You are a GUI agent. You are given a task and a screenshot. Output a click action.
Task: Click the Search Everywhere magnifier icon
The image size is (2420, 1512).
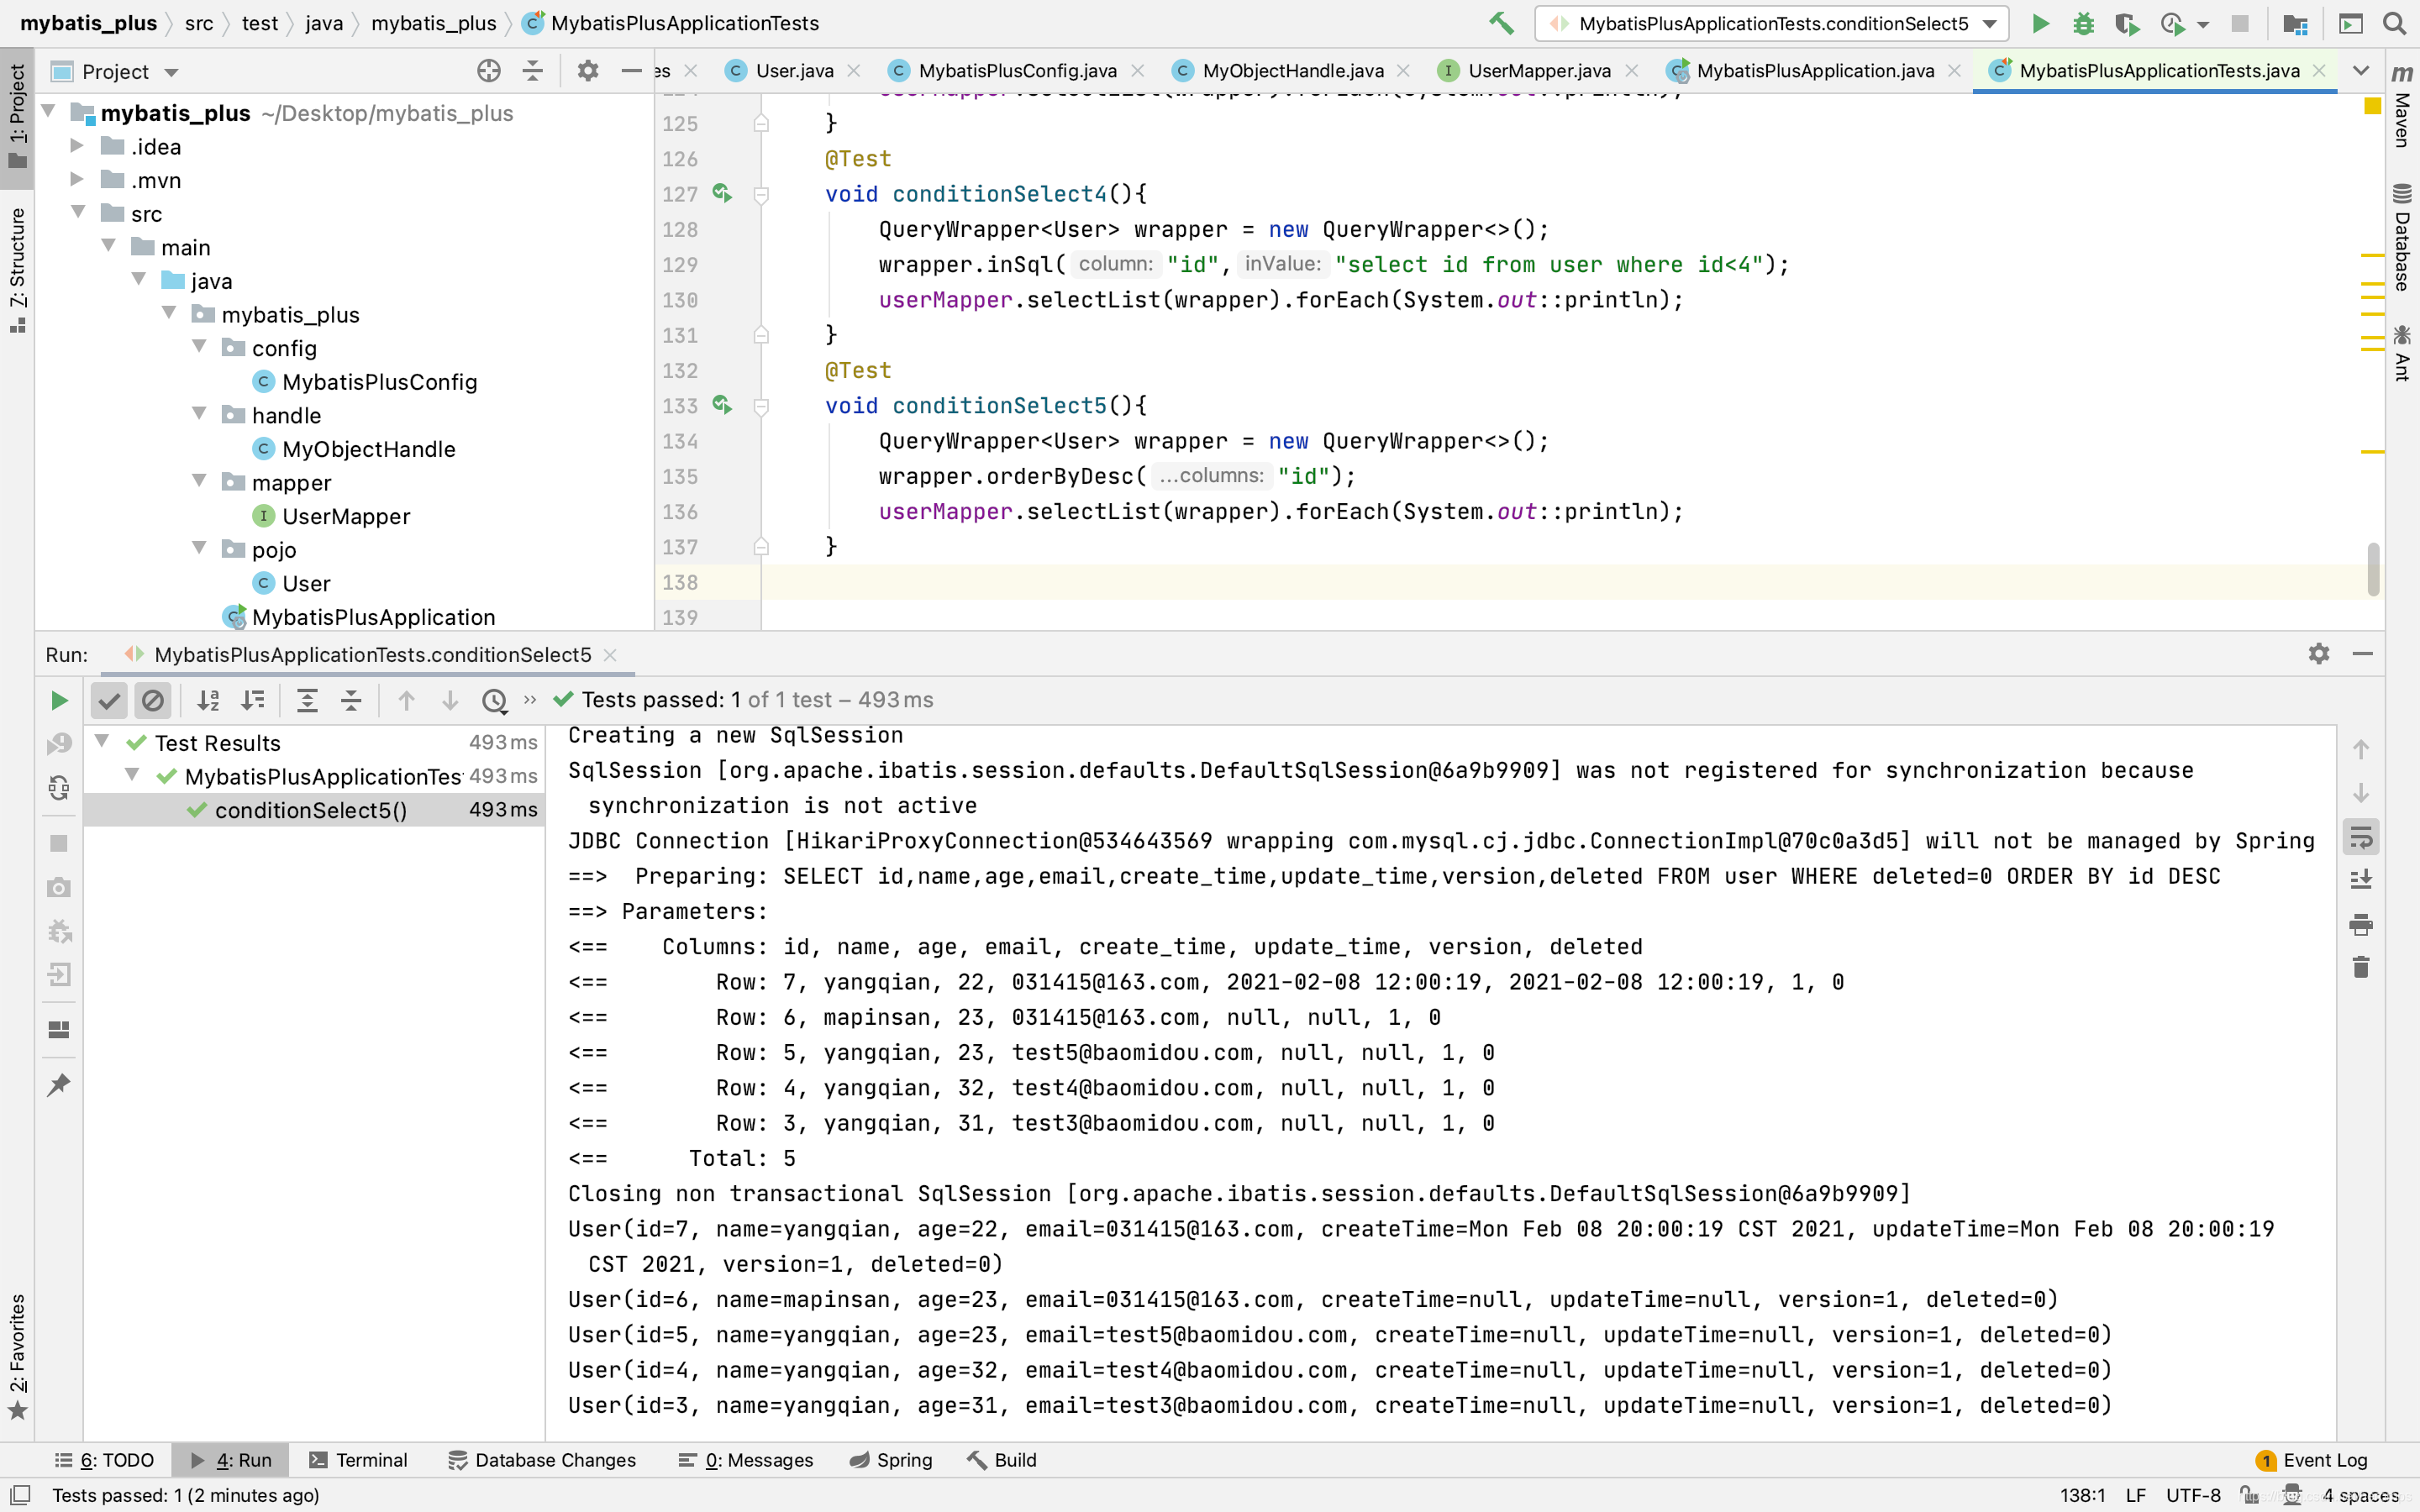click(2394, 23)
